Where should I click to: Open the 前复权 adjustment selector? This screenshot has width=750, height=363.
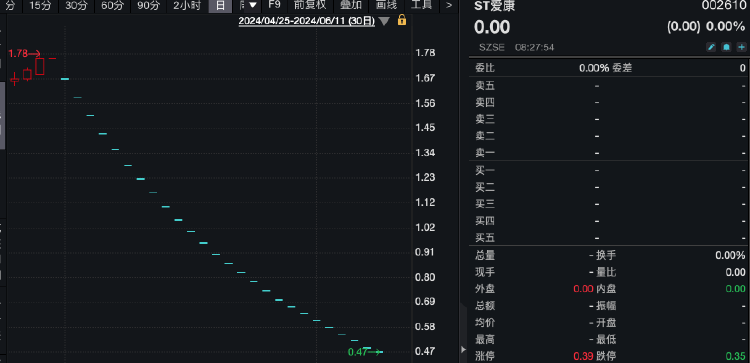pos(310,6)
